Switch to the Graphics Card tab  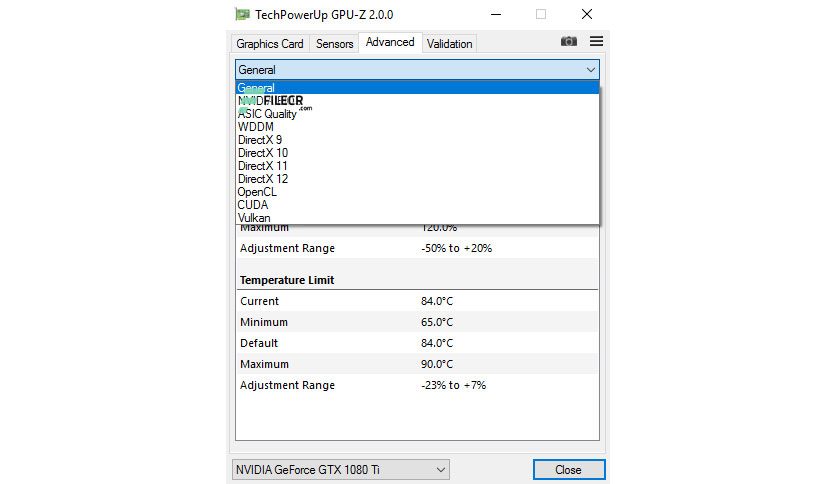point(270,44)
